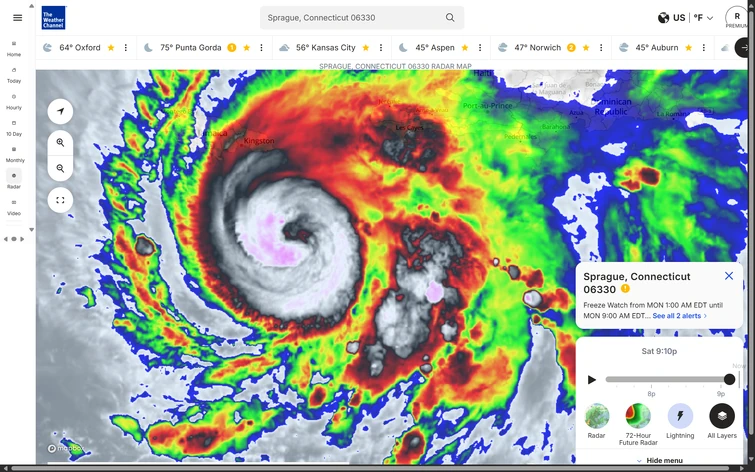Center map on my location arrow
This screenshot has height=472, width=755.
[60, 111]
